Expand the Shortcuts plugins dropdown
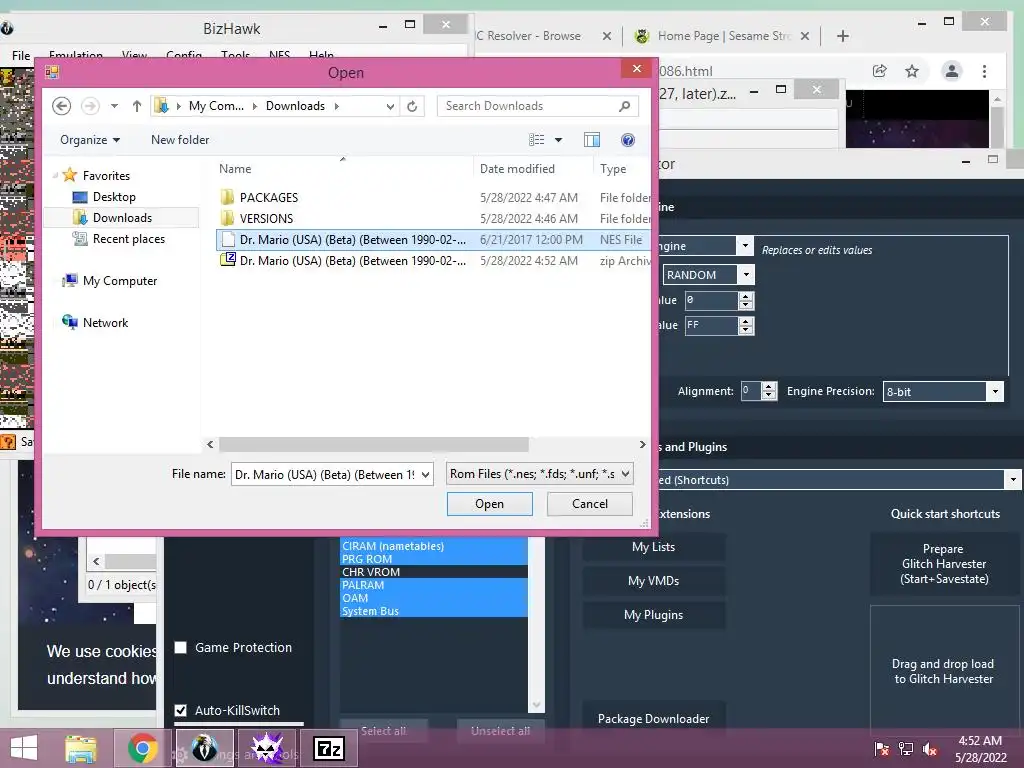Viewport: 1024px width, 768px height. 1012,480
